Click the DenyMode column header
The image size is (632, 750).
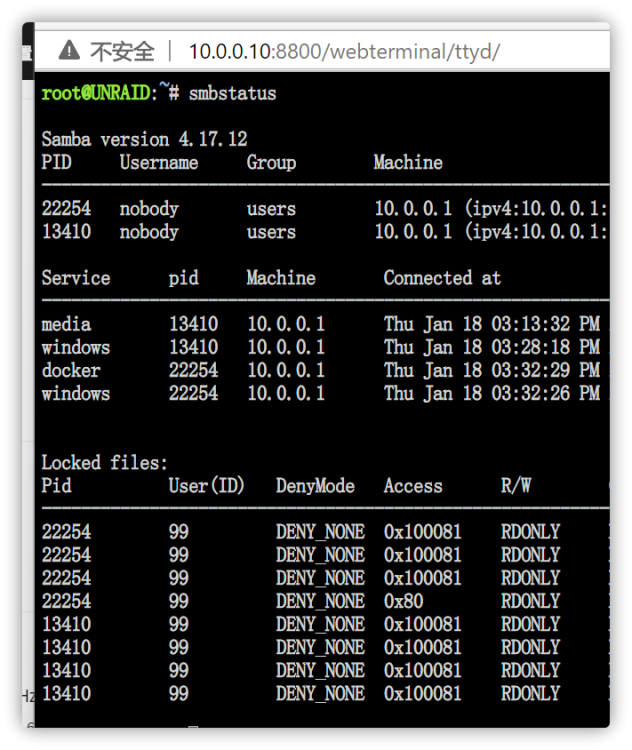coord(315,486)
